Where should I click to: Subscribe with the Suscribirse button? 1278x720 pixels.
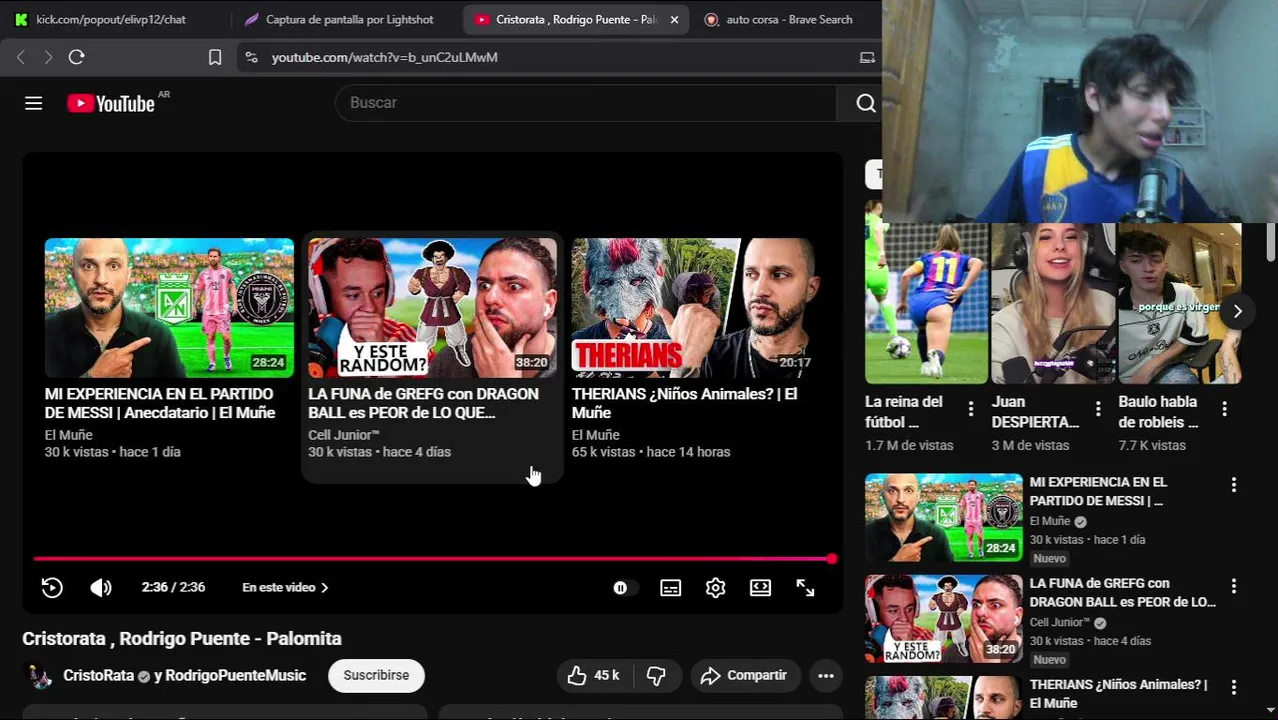[x=376, y=675]
